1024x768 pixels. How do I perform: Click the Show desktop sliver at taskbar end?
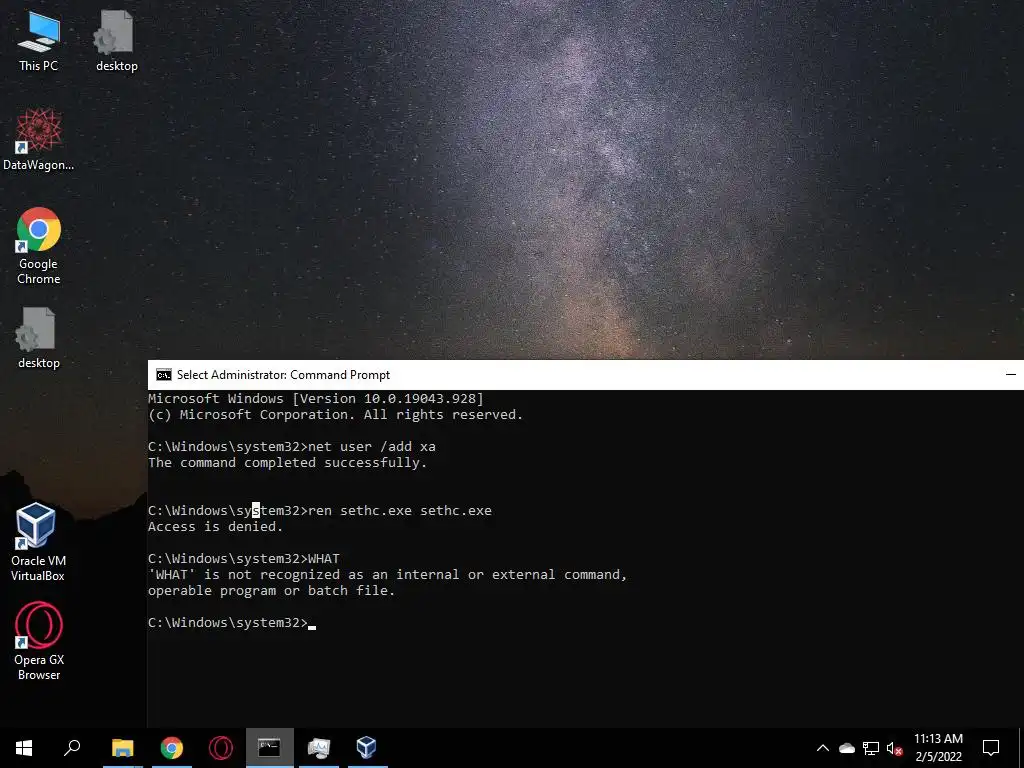(1021, 748)
